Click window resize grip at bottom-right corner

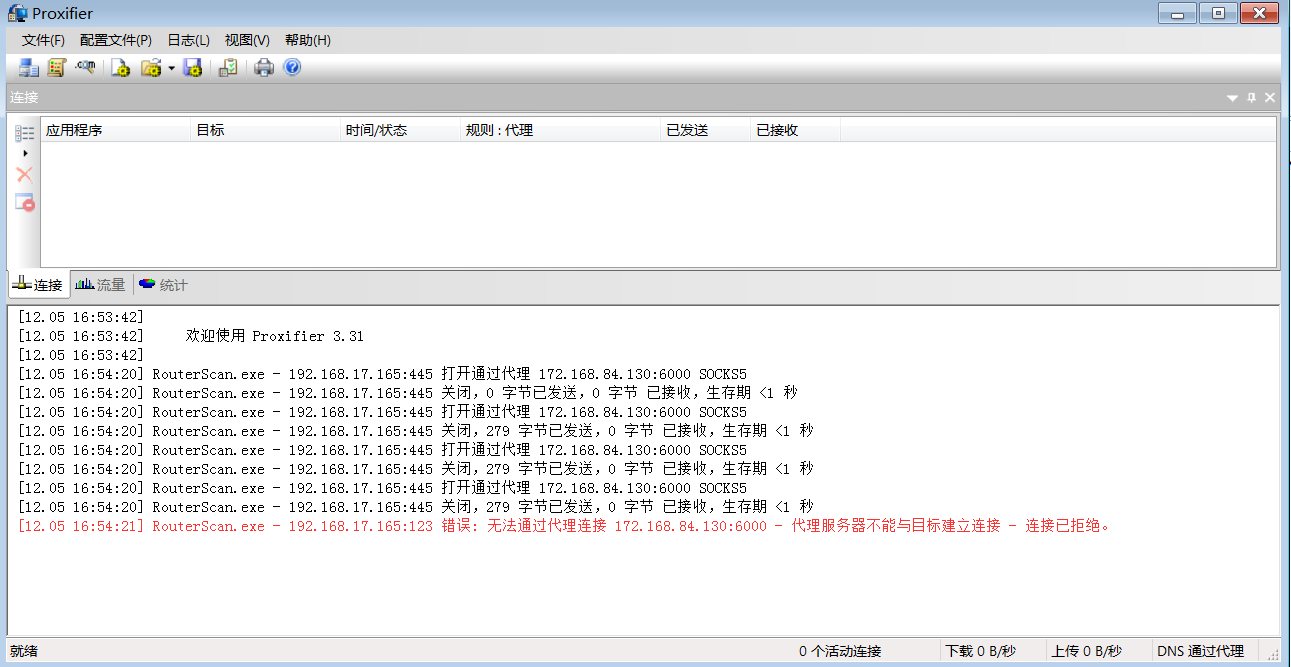click(1275, 655)
